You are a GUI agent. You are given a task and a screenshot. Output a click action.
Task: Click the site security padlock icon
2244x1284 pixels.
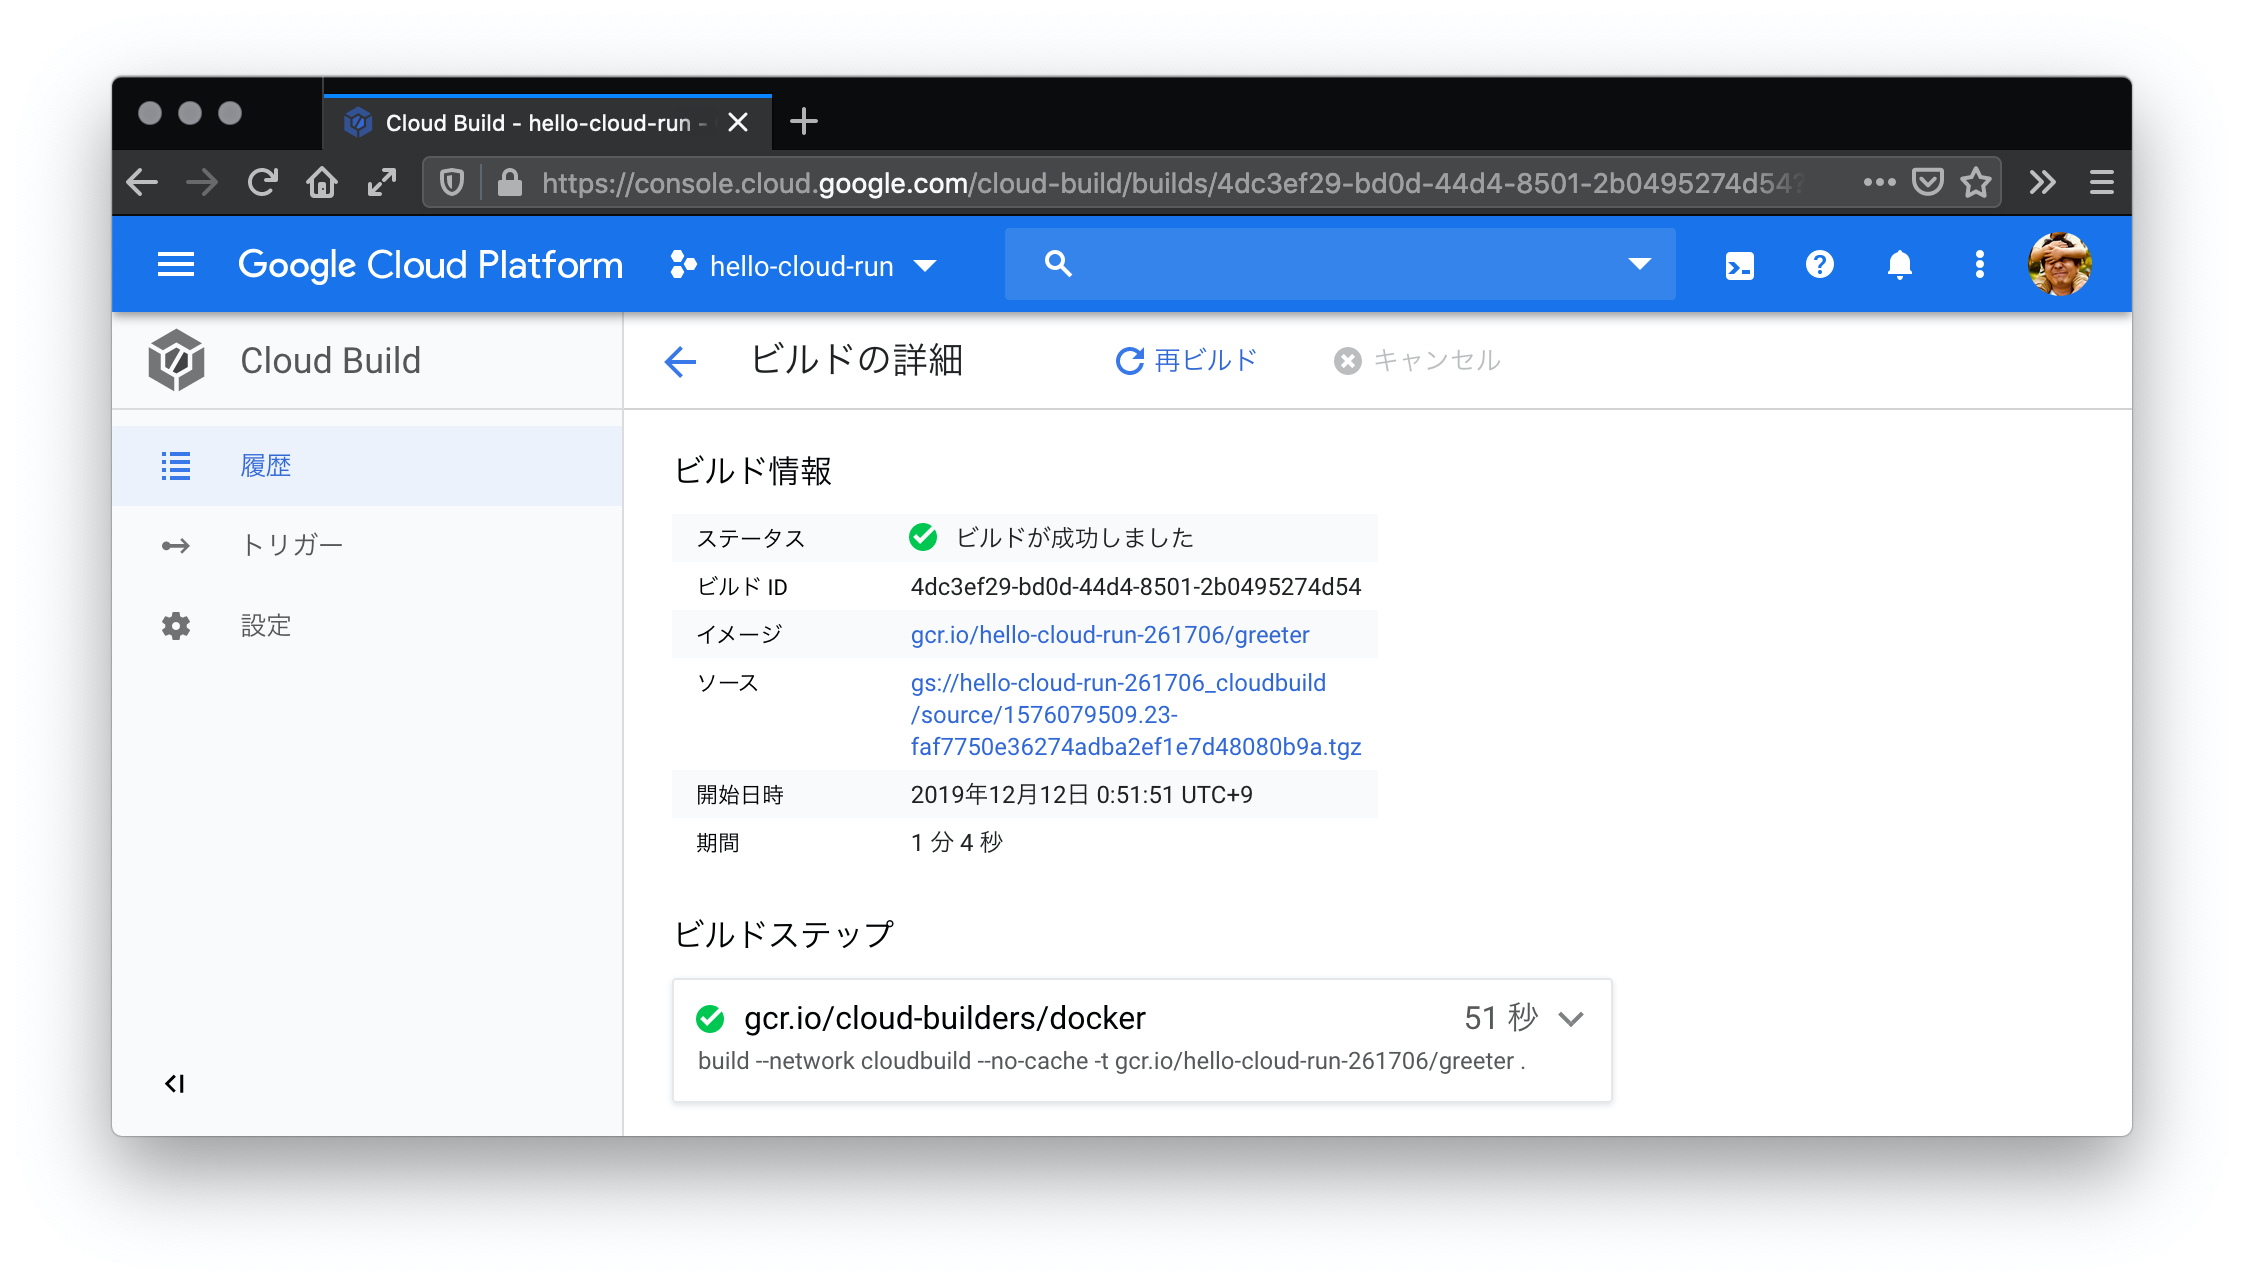510,182
